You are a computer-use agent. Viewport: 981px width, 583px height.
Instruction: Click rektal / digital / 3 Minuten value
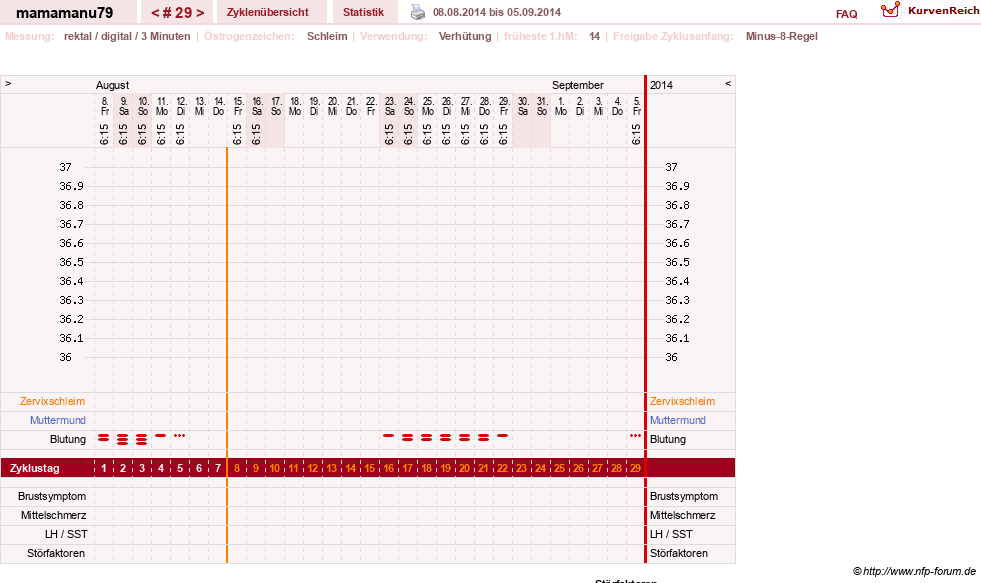point(127,36)
